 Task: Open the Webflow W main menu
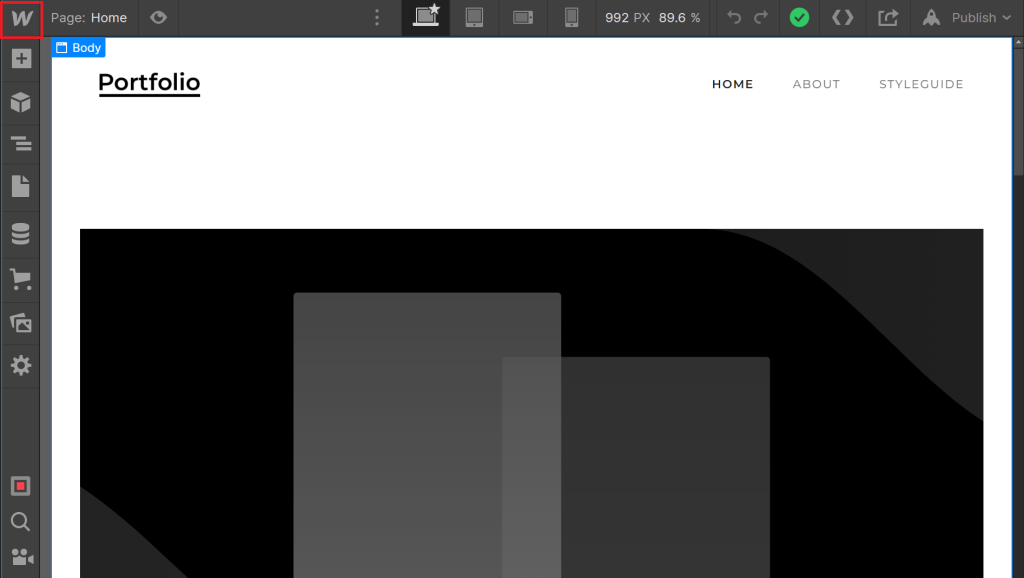click(x=21, y=18)
